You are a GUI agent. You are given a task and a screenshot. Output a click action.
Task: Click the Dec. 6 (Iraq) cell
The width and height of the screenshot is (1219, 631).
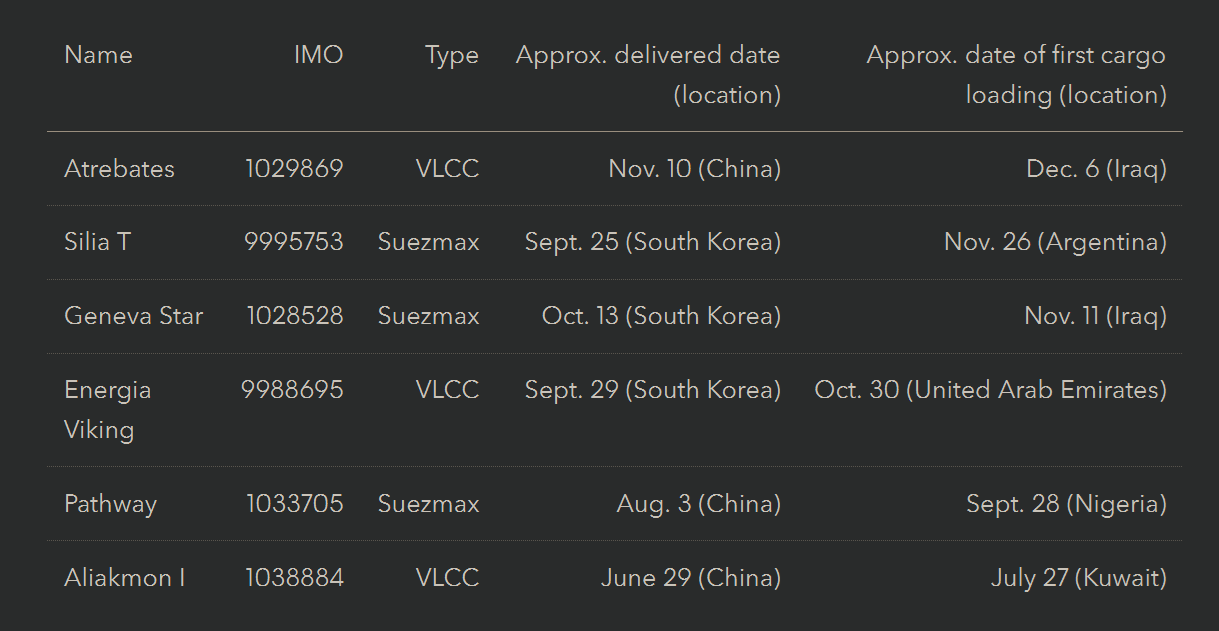click(1096, 169)
